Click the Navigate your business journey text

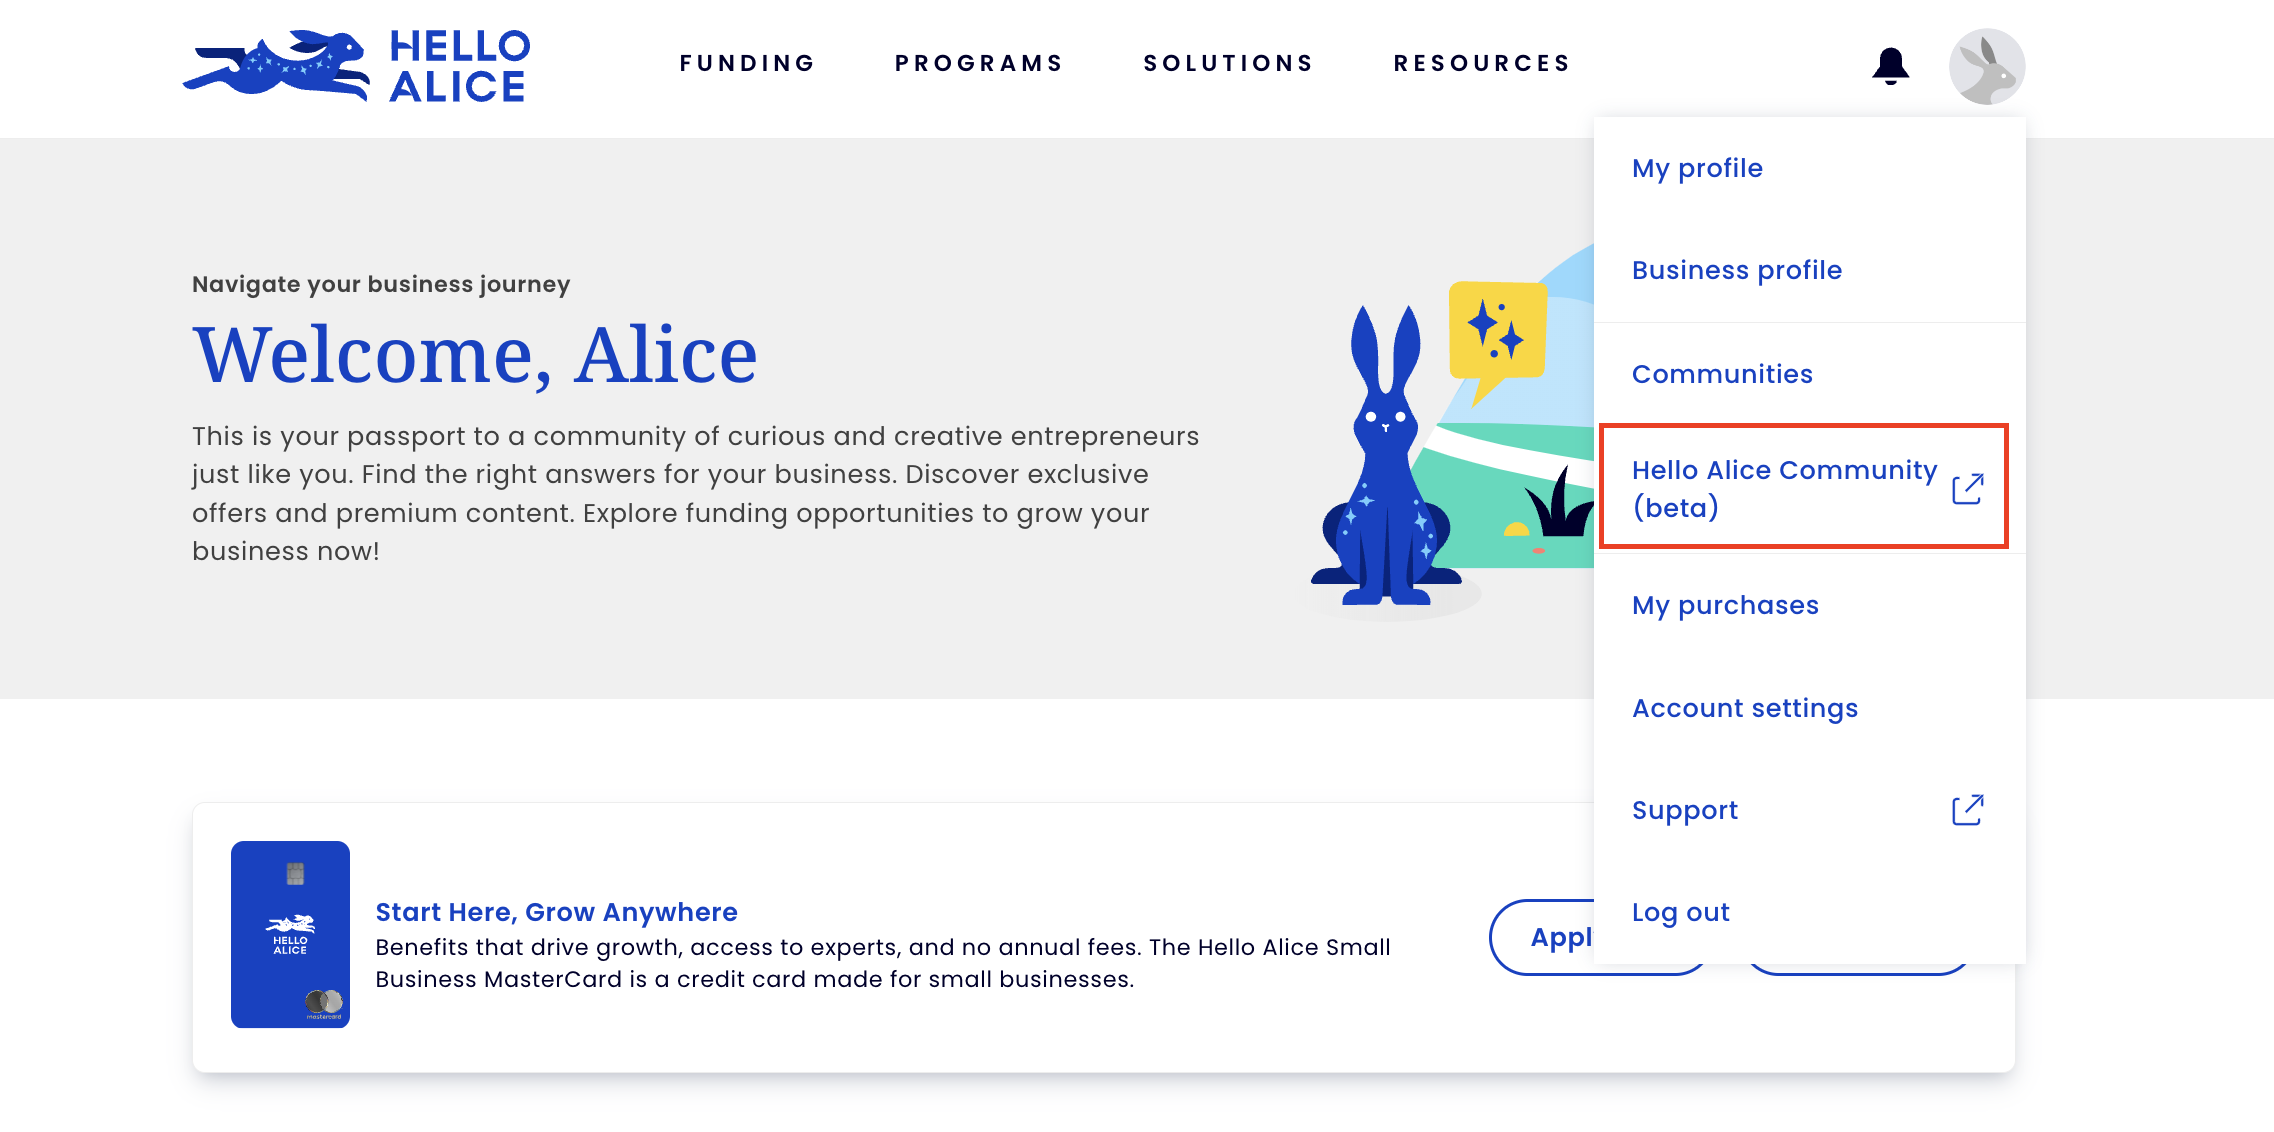381,284
